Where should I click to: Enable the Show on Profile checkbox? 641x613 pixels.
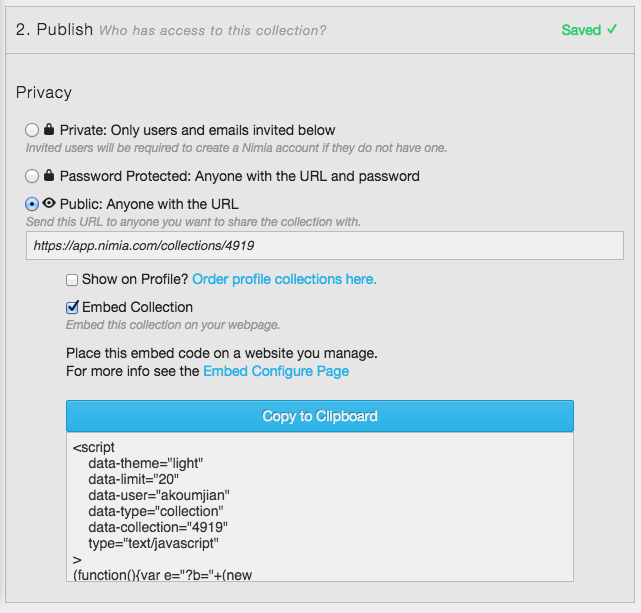click(72, 280)
